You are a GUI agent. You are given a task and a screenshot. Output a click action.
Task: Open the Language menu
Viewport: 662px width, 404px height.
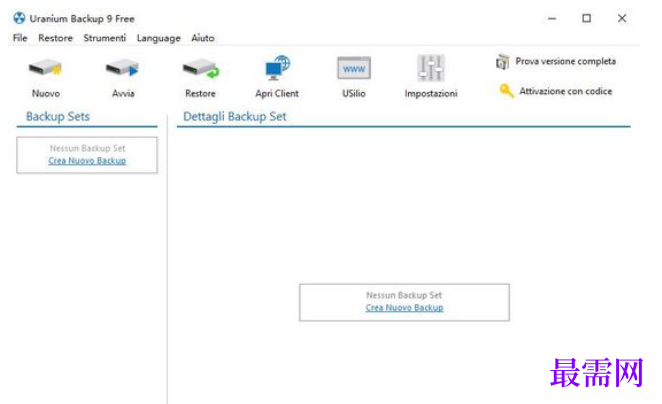click(x=158, y=38)
